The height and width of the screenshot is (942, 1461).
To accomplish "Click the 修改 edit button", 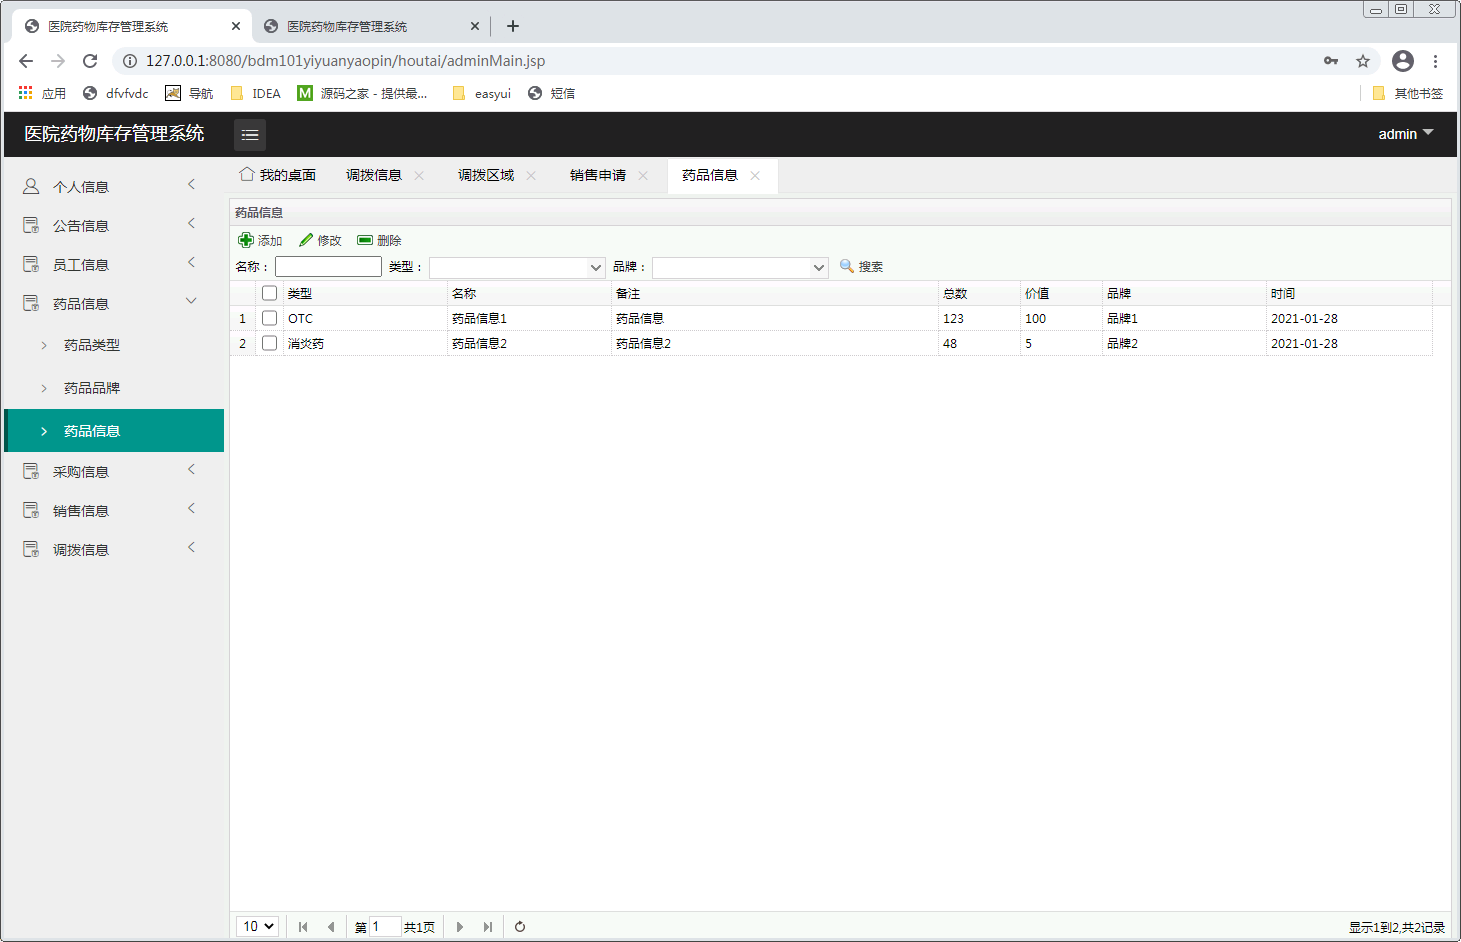I will [x=320, y=240].
